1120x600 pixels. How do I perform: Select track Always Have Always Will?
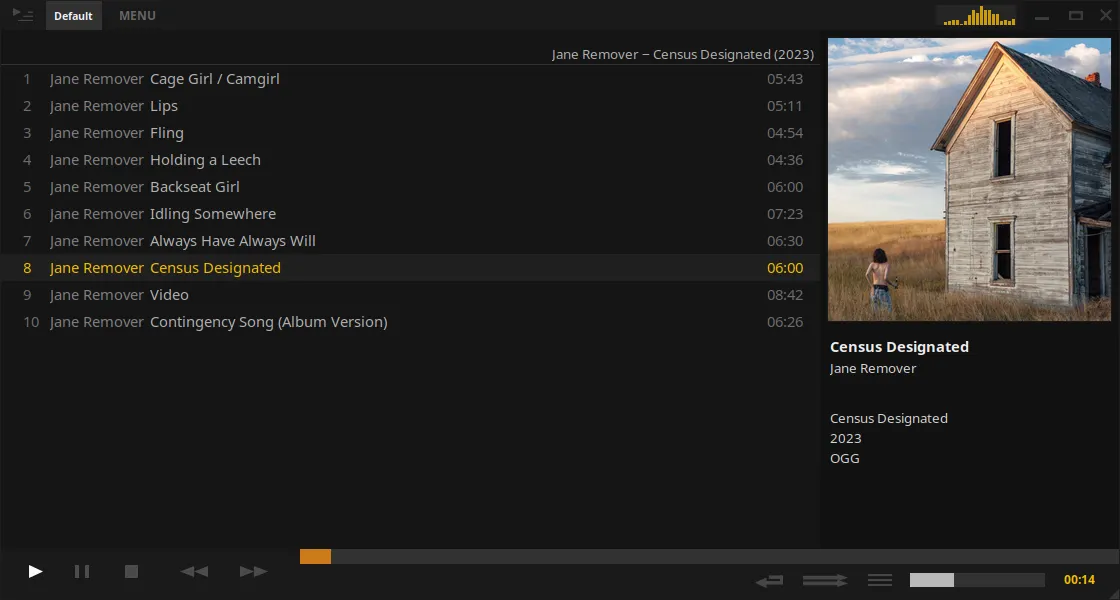click(x=410, y=241)
